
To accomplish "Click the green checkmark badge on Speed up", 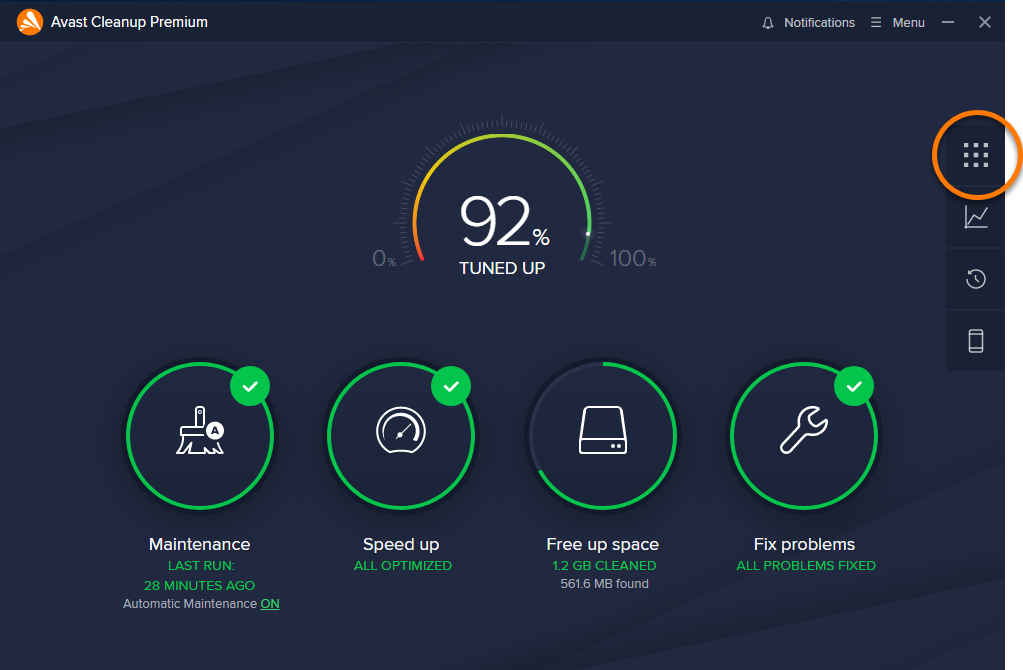I will (x=451, y=386).
